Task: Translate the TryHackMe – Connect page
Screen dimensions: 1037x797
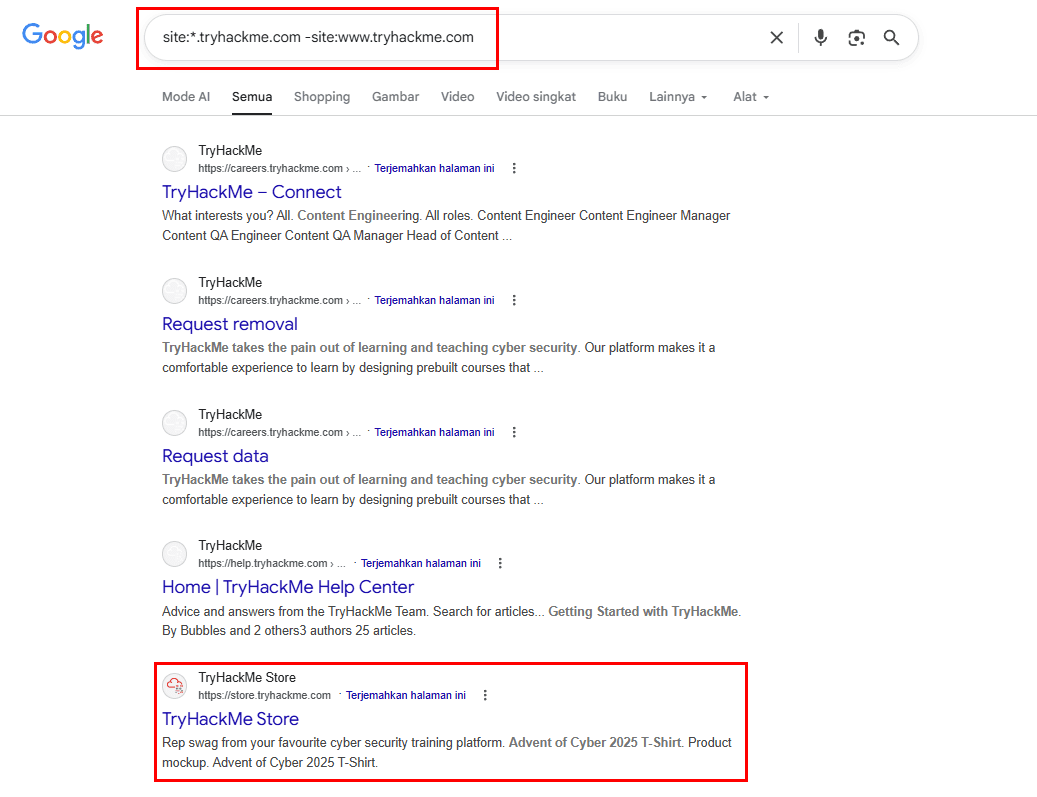Action: (x=434, y=168)
